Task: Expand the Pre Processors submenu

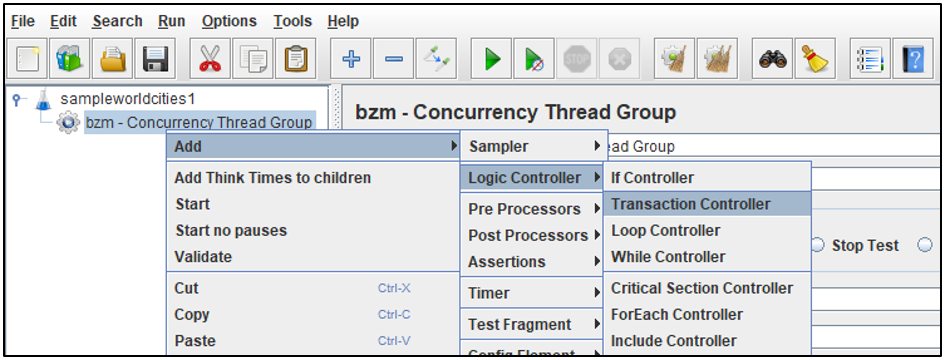Action: click(533, 209)
